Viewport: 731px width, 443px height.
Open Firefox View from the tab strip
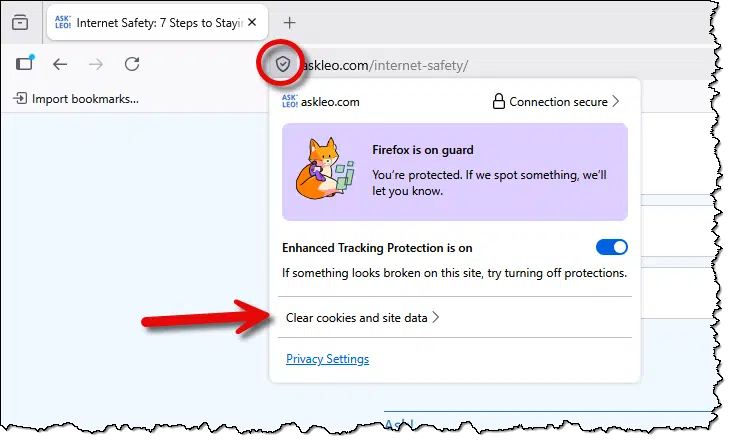20,22
